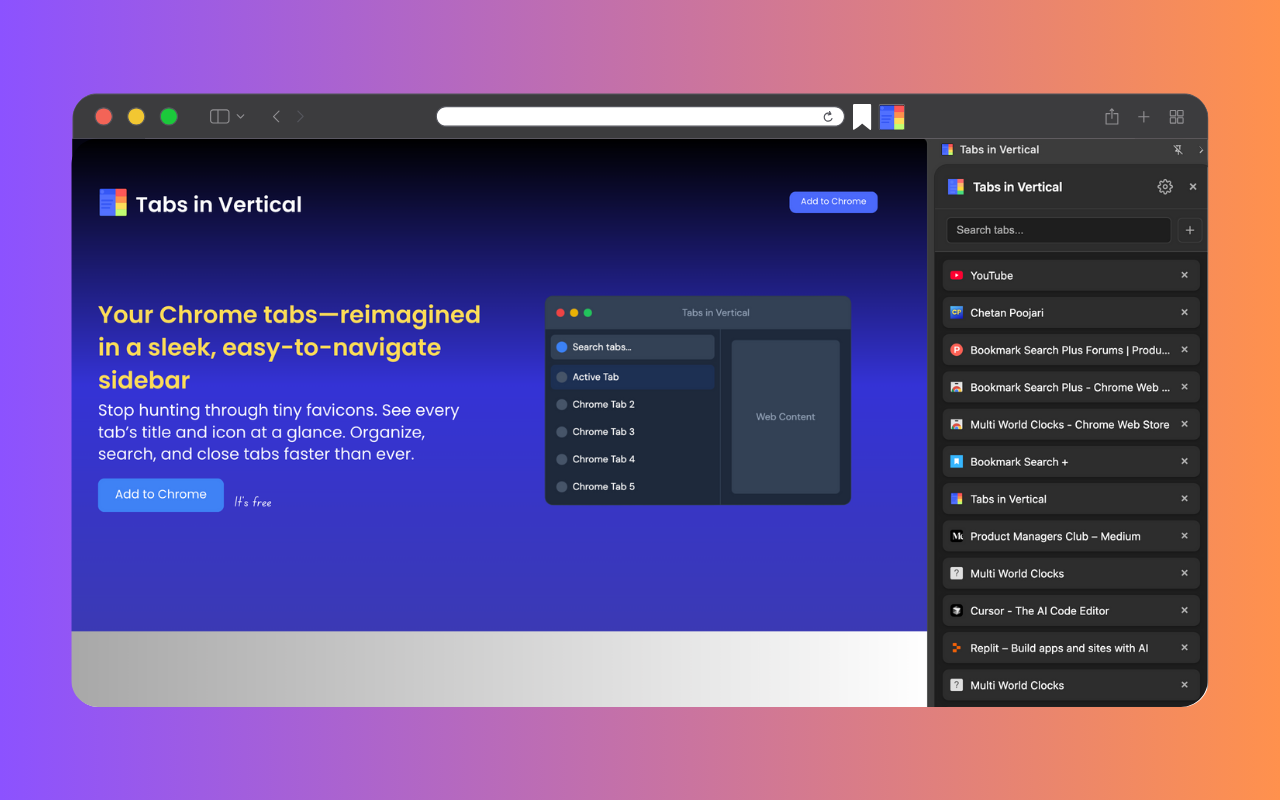The width and height of the screenshot is (1280, 800).
Task: Select the Bookmark Search Plus - Chrome Web tab
Action: [1071, 387]
